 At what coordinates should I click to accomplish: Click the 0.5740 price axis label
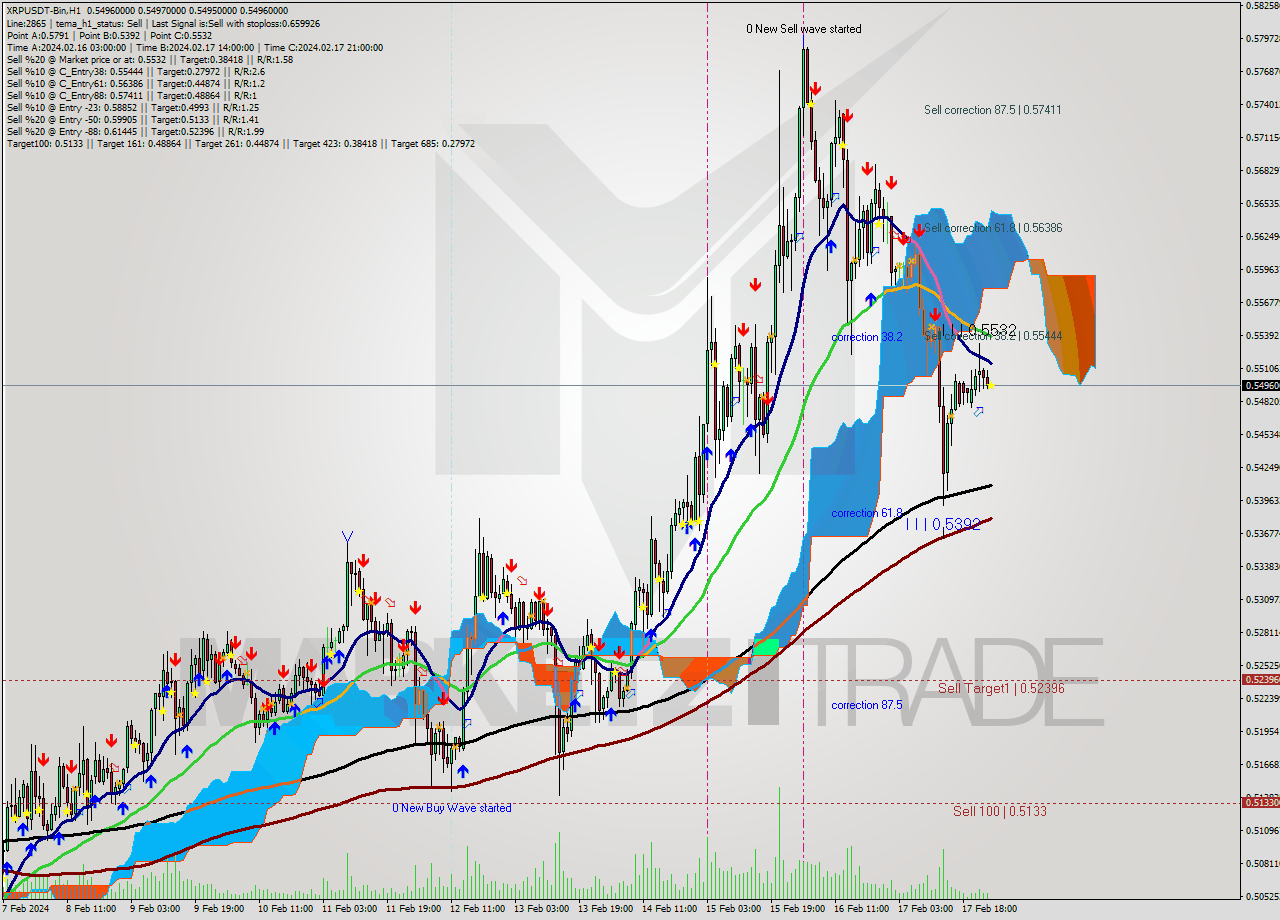coord(1261,104)
